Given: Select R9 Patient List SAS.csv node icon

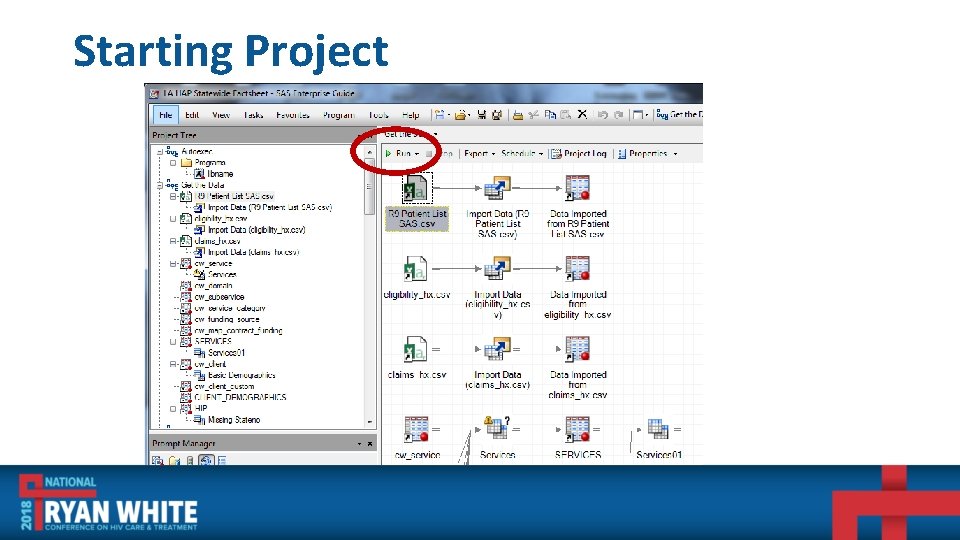Looking at the screenshot, I should [416, 188].
